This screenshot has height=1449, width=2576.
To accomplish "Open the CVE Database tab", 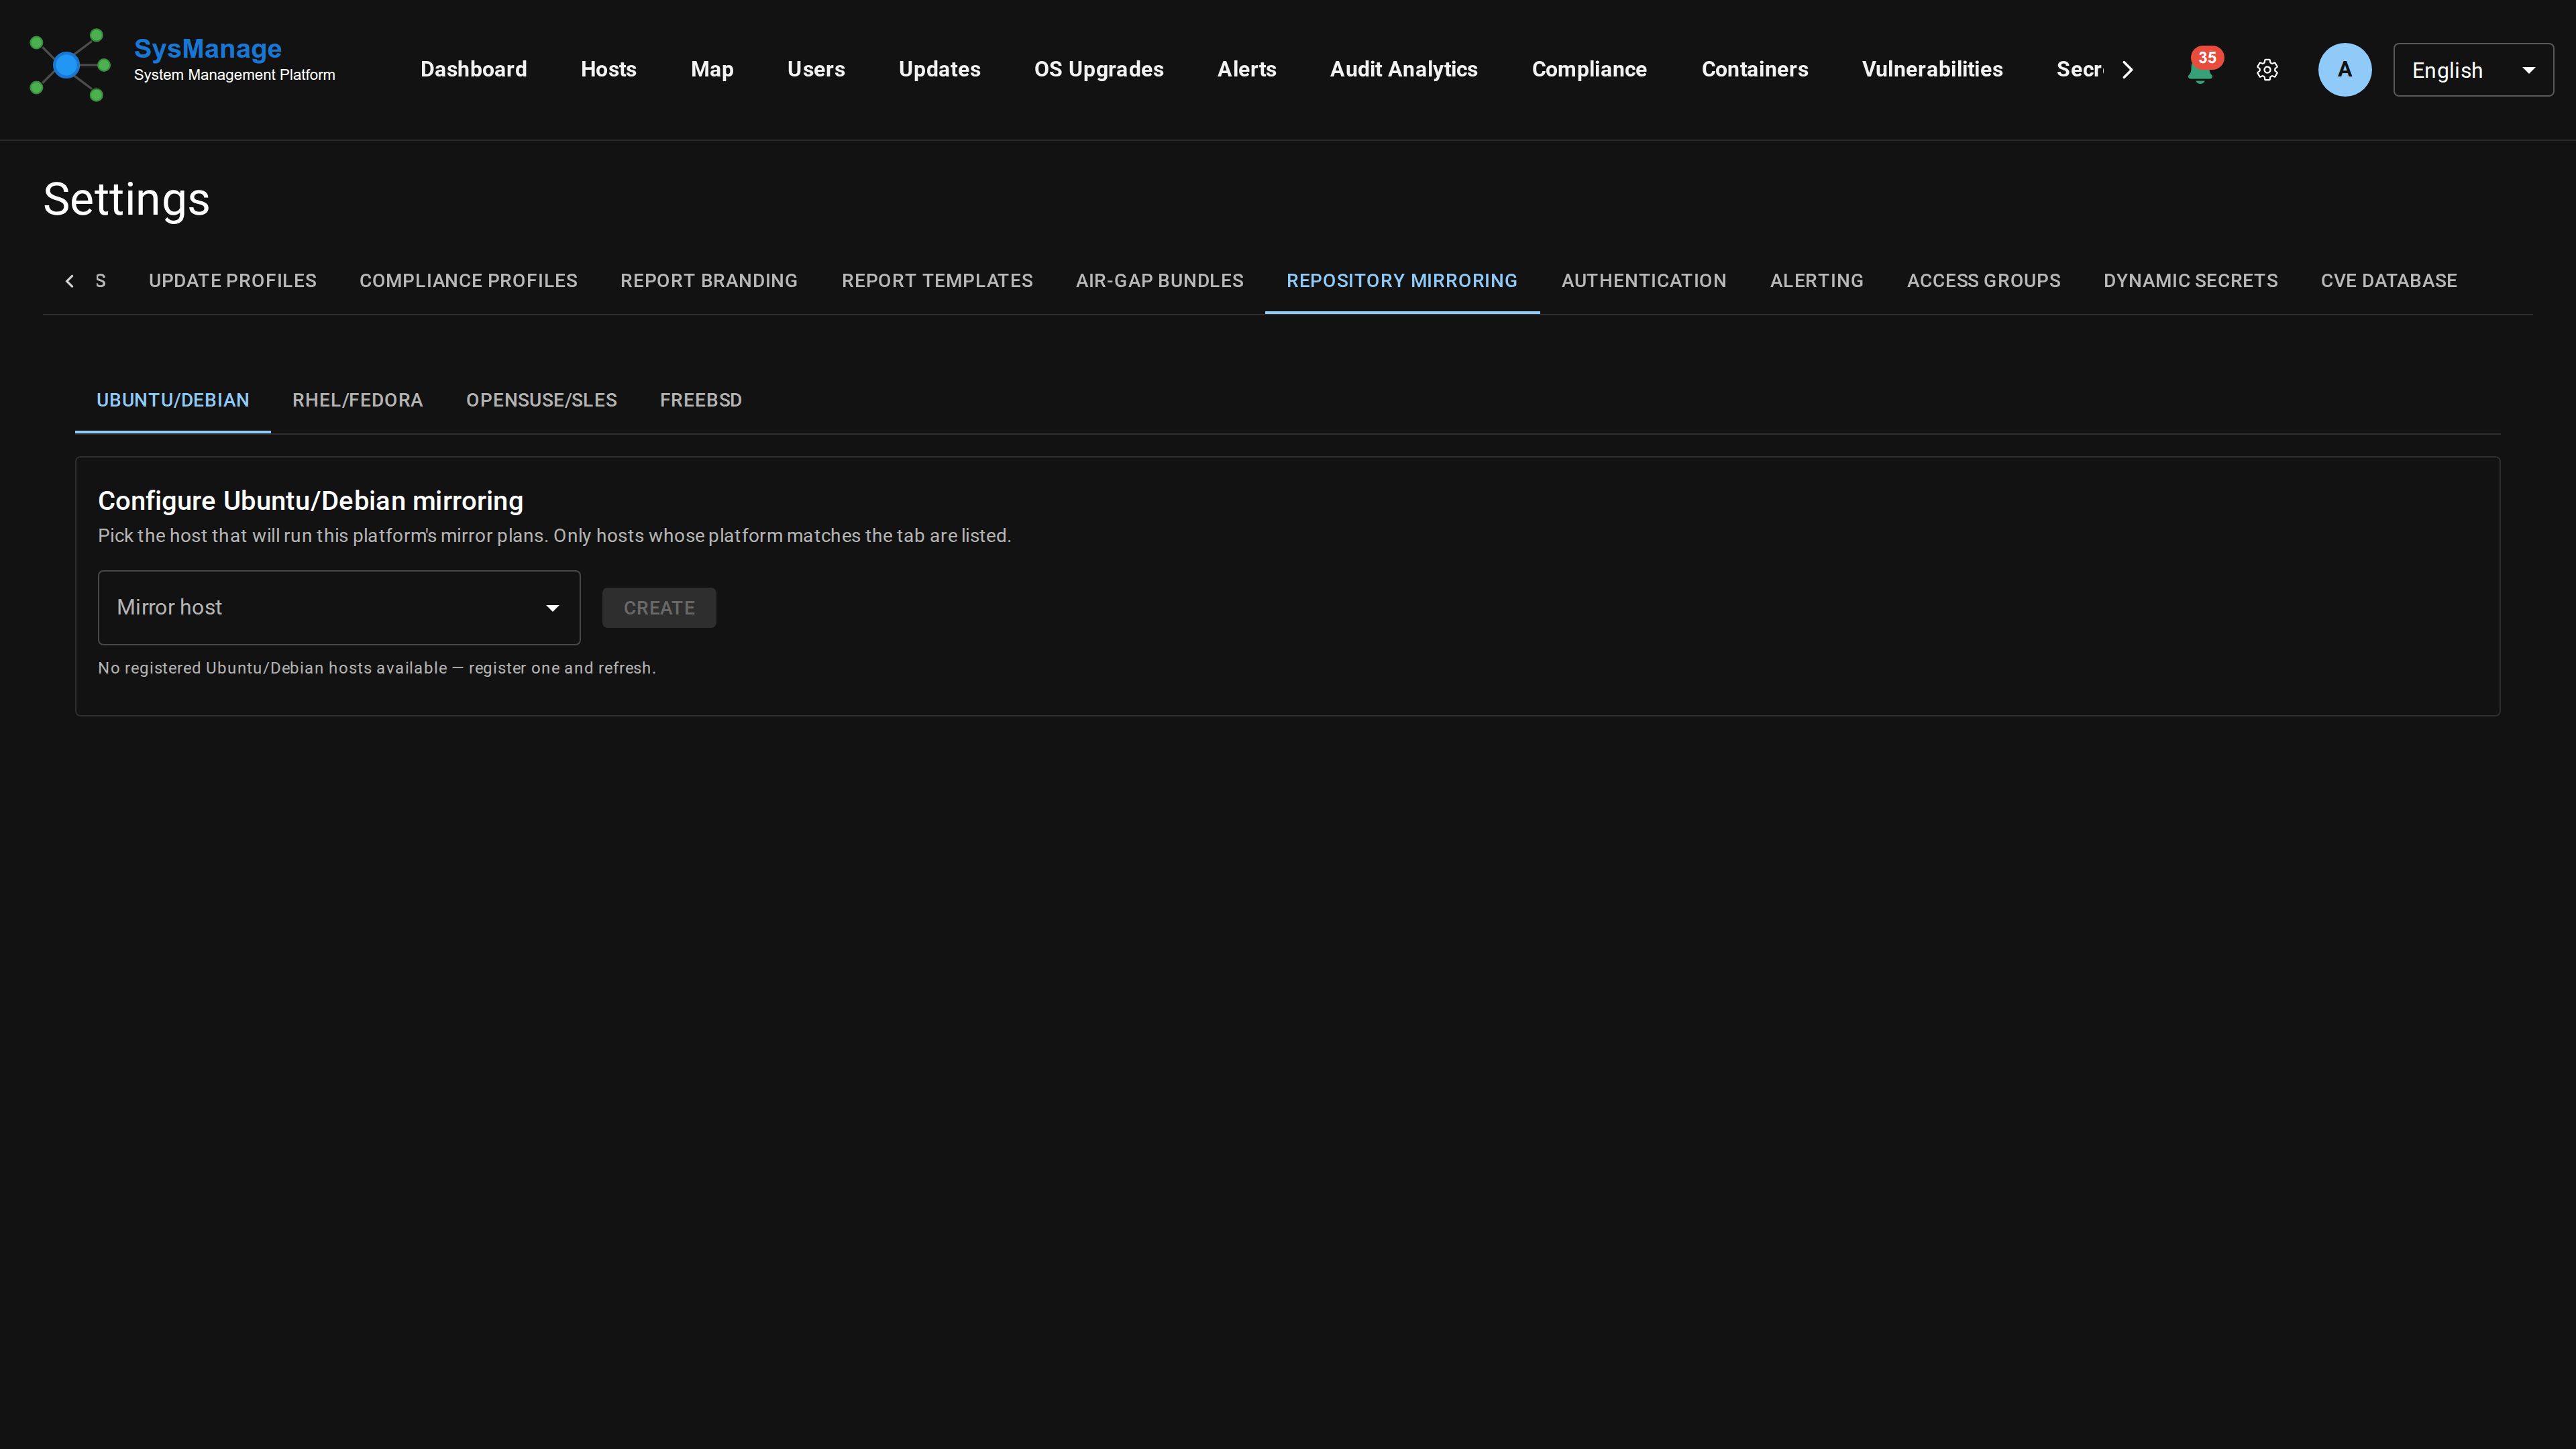I will pos(2388,281).
